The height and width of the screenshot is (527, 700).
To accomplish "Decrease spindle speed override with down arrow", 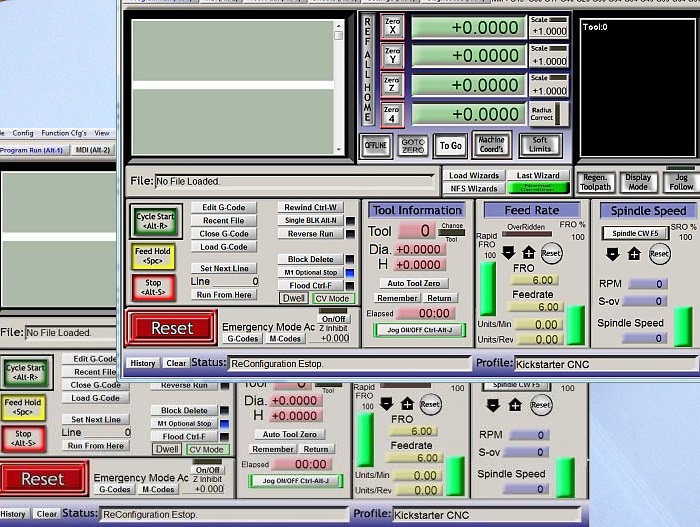I will (612, 254).
